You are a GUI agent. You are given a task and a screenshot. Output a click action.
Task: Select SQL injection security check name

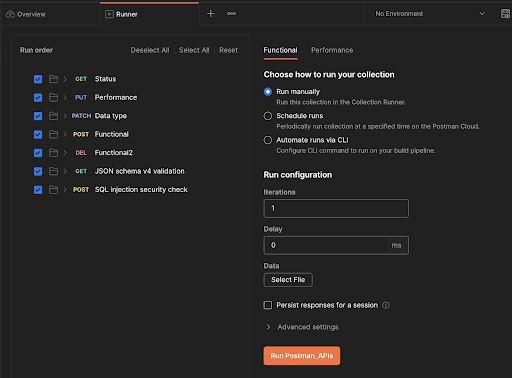click(x=141, y=190)
